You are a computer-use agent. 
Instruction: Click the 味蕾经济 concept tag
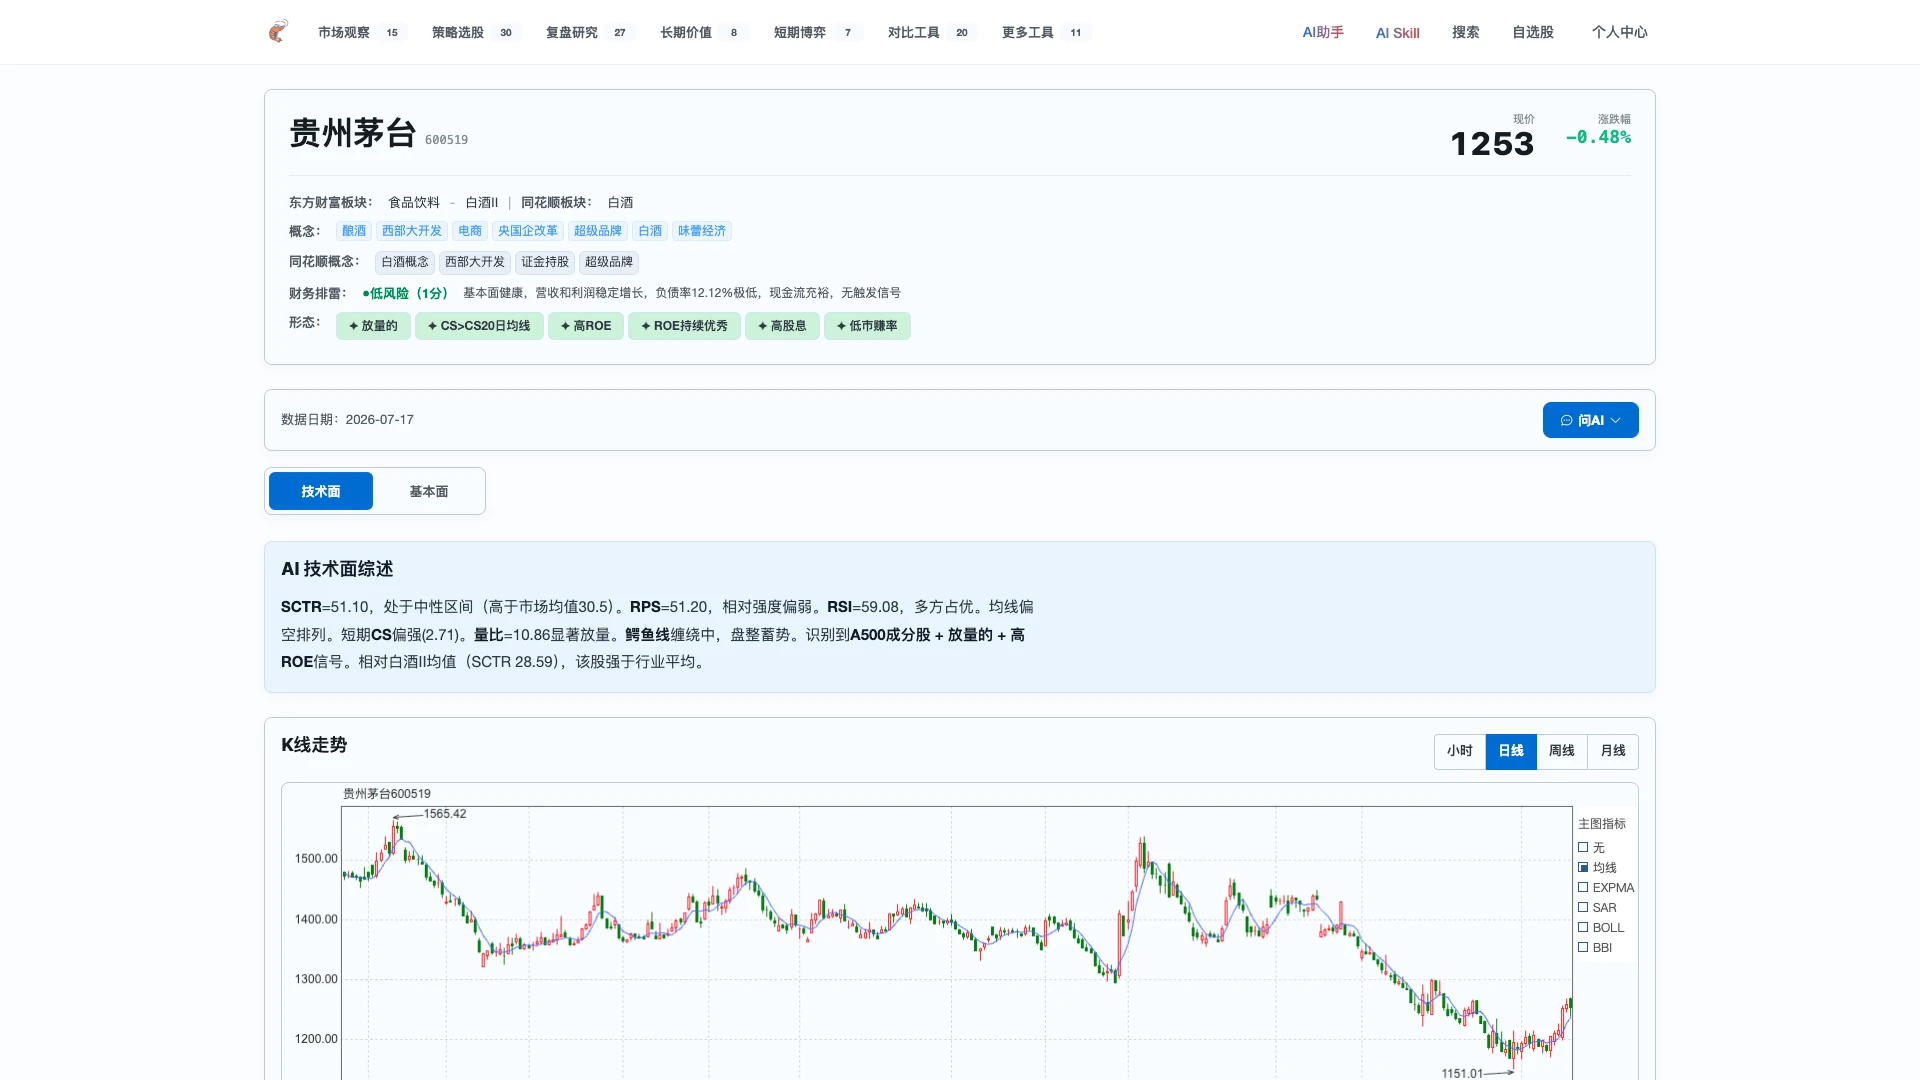702,231
